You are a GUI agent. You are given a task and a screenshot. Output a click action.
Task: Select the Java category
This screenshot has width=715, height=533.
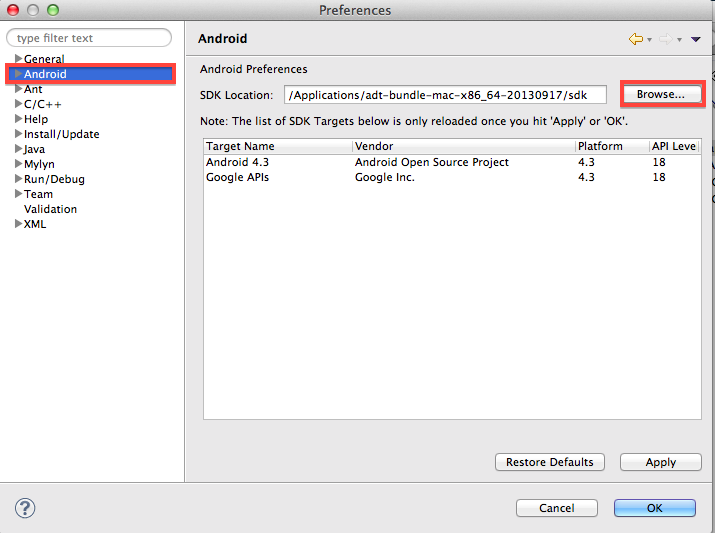tap(34, 149)
